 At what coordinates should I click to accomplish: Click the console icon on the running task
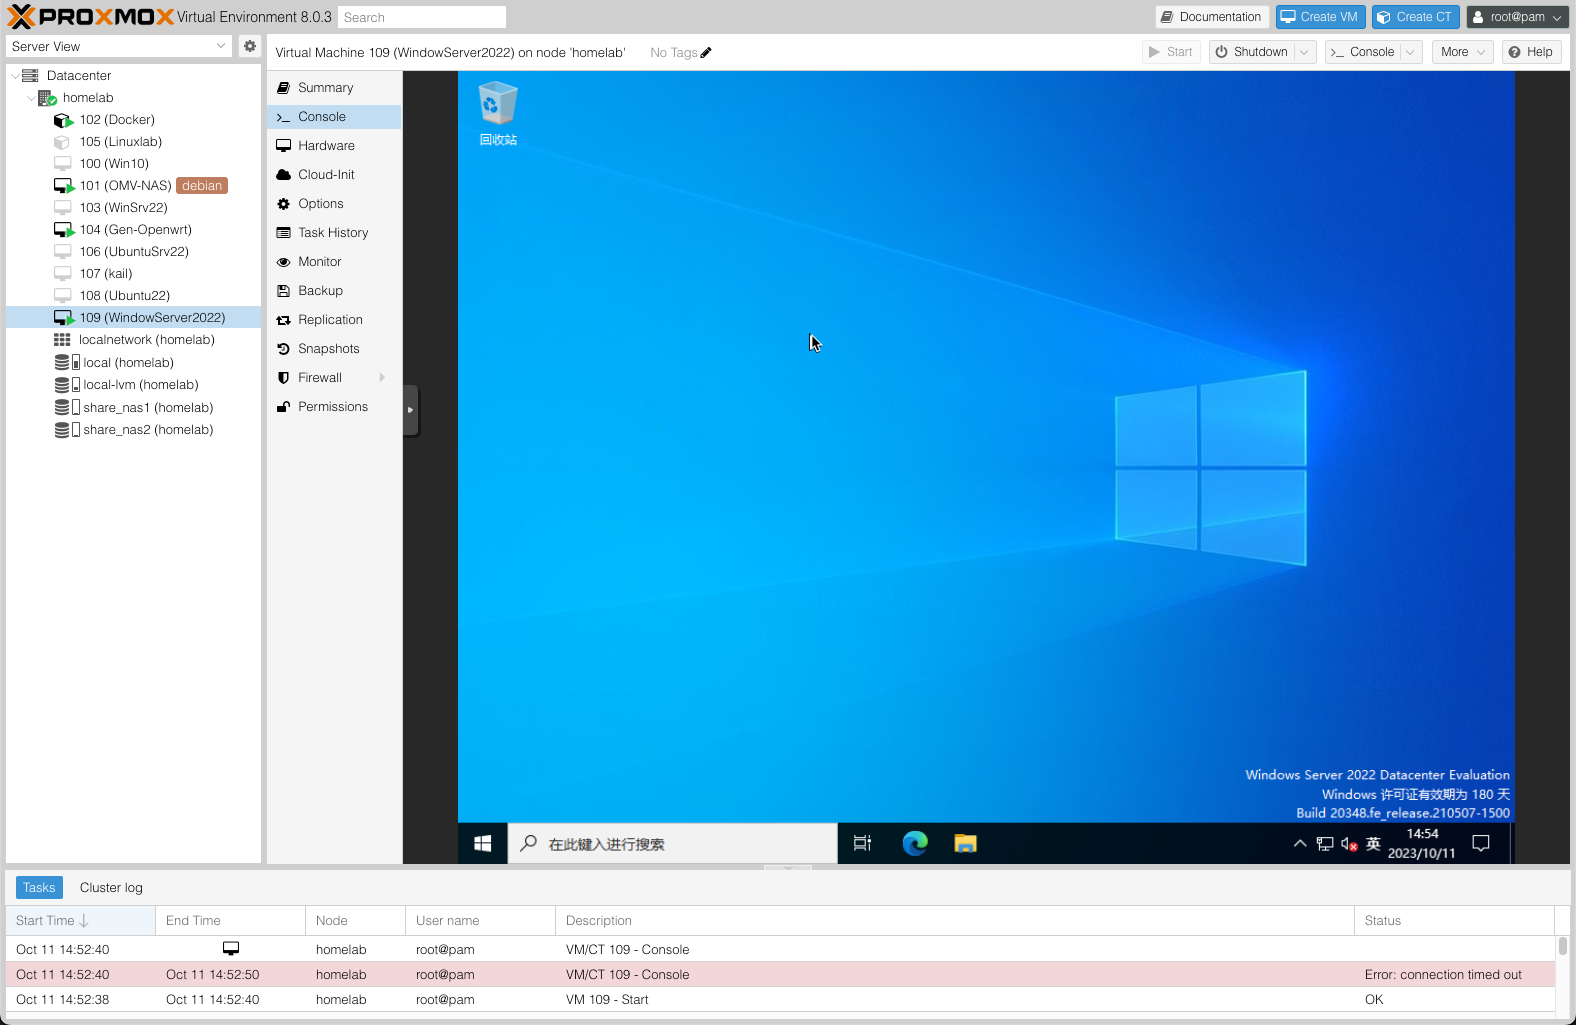tap(231, 949)
